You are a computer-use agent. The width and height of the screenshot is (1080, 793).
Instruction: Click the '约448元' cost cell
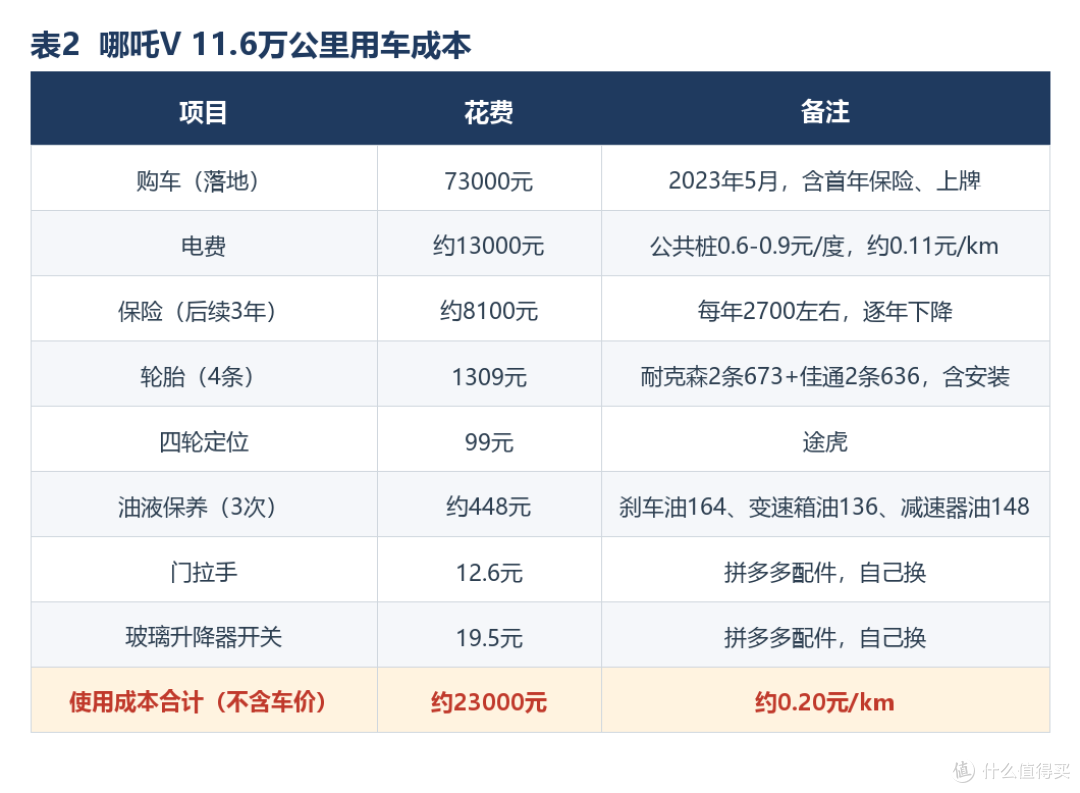pos(489,505)
